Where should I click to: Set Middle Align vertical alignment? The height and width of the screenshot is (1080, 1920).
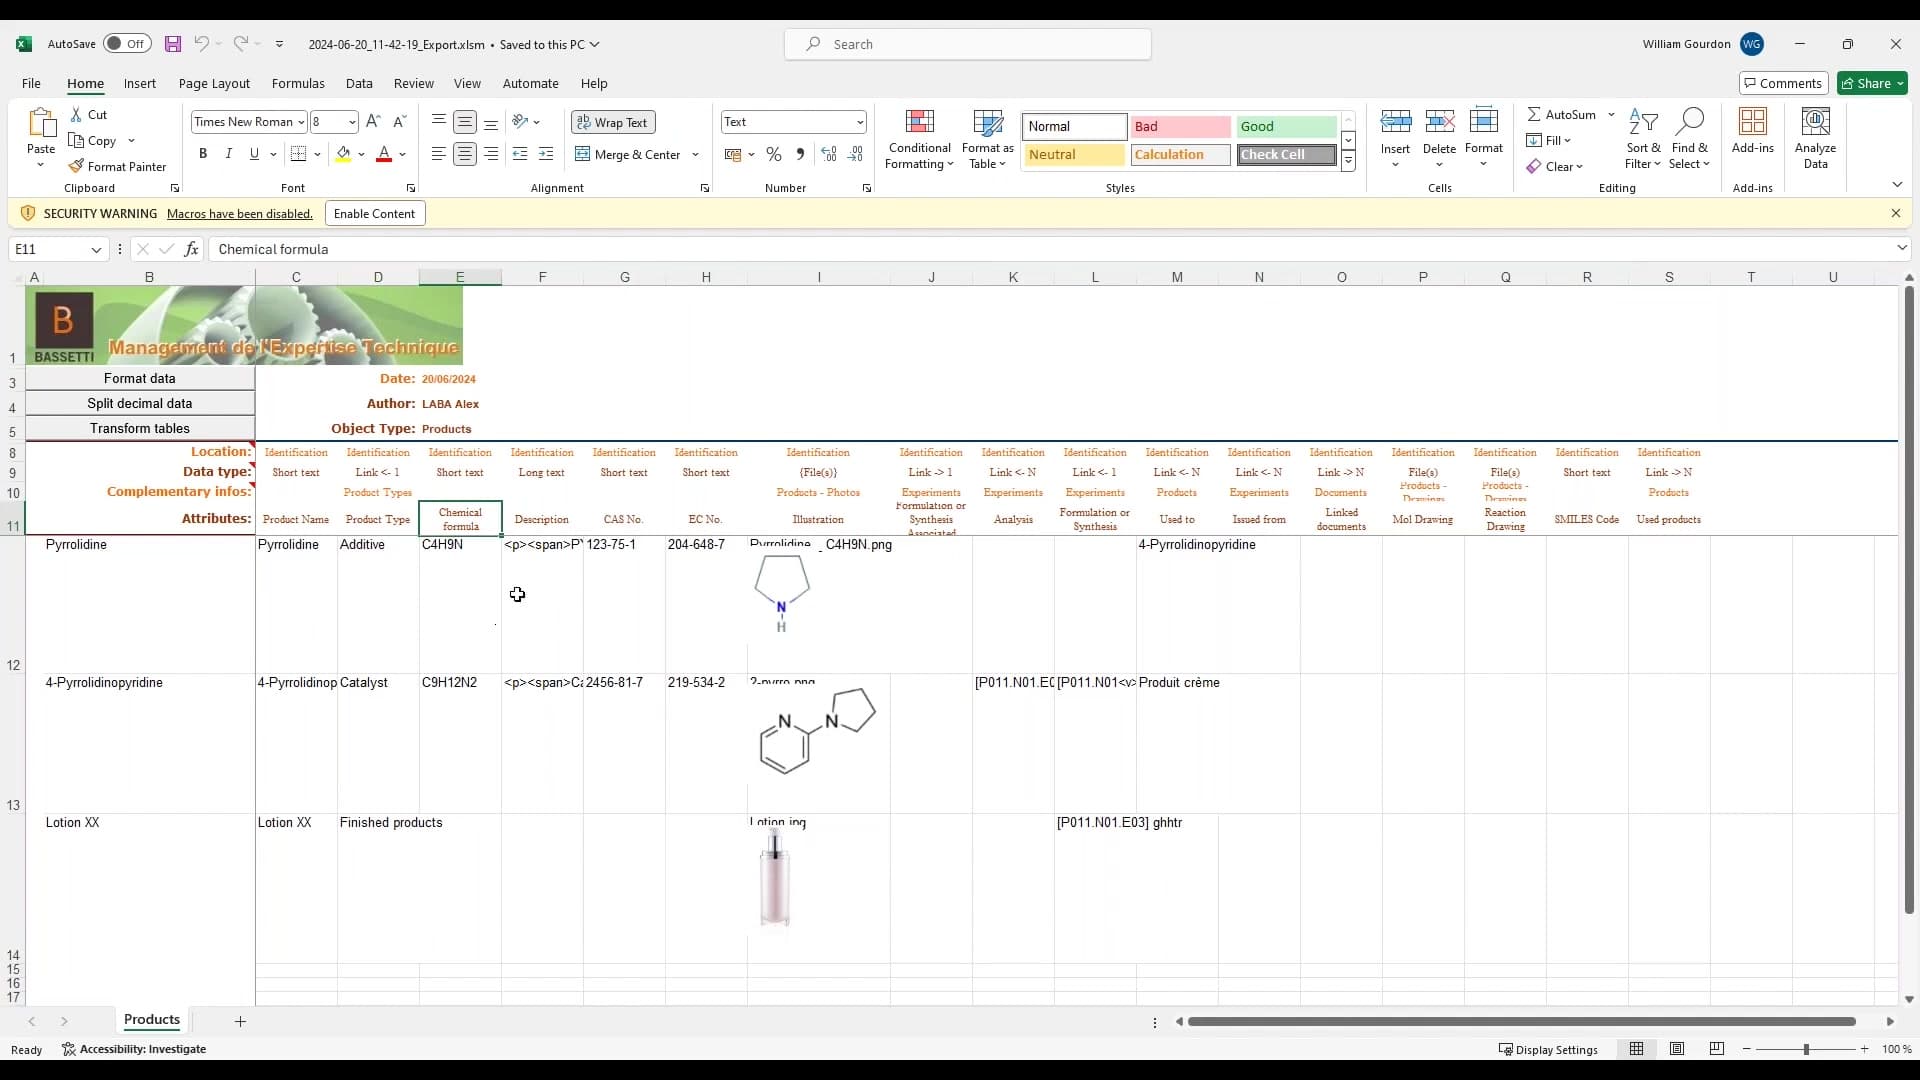(x=465, y=122)
